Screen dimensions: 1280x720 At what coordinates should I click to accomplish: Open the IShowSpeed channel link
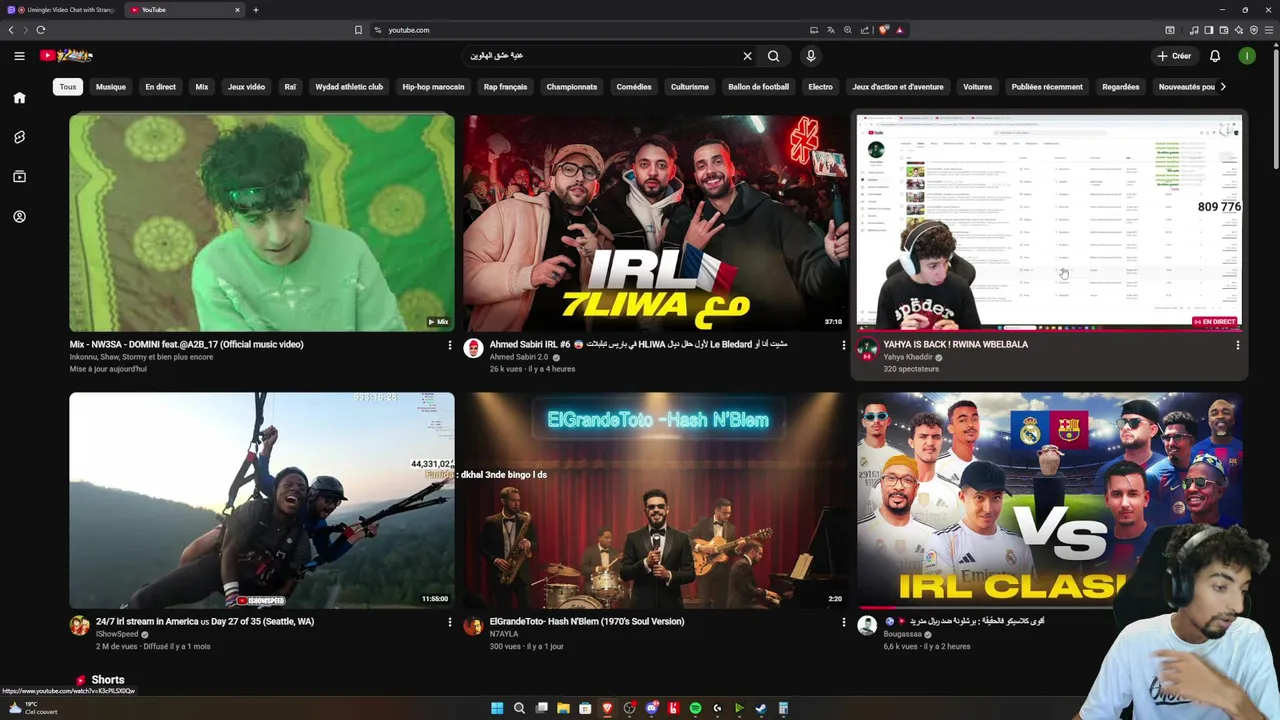click(117, 634)
